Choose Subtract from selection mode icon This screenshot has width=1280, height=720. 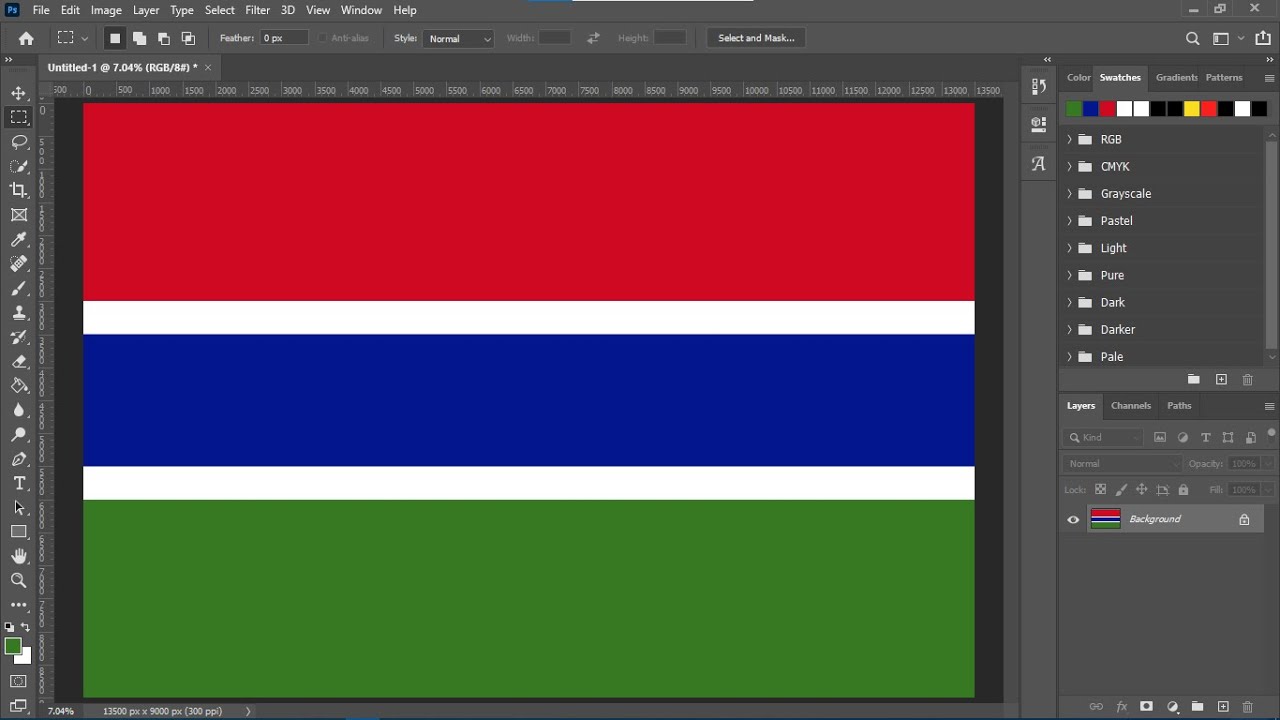tap(163, 38)
